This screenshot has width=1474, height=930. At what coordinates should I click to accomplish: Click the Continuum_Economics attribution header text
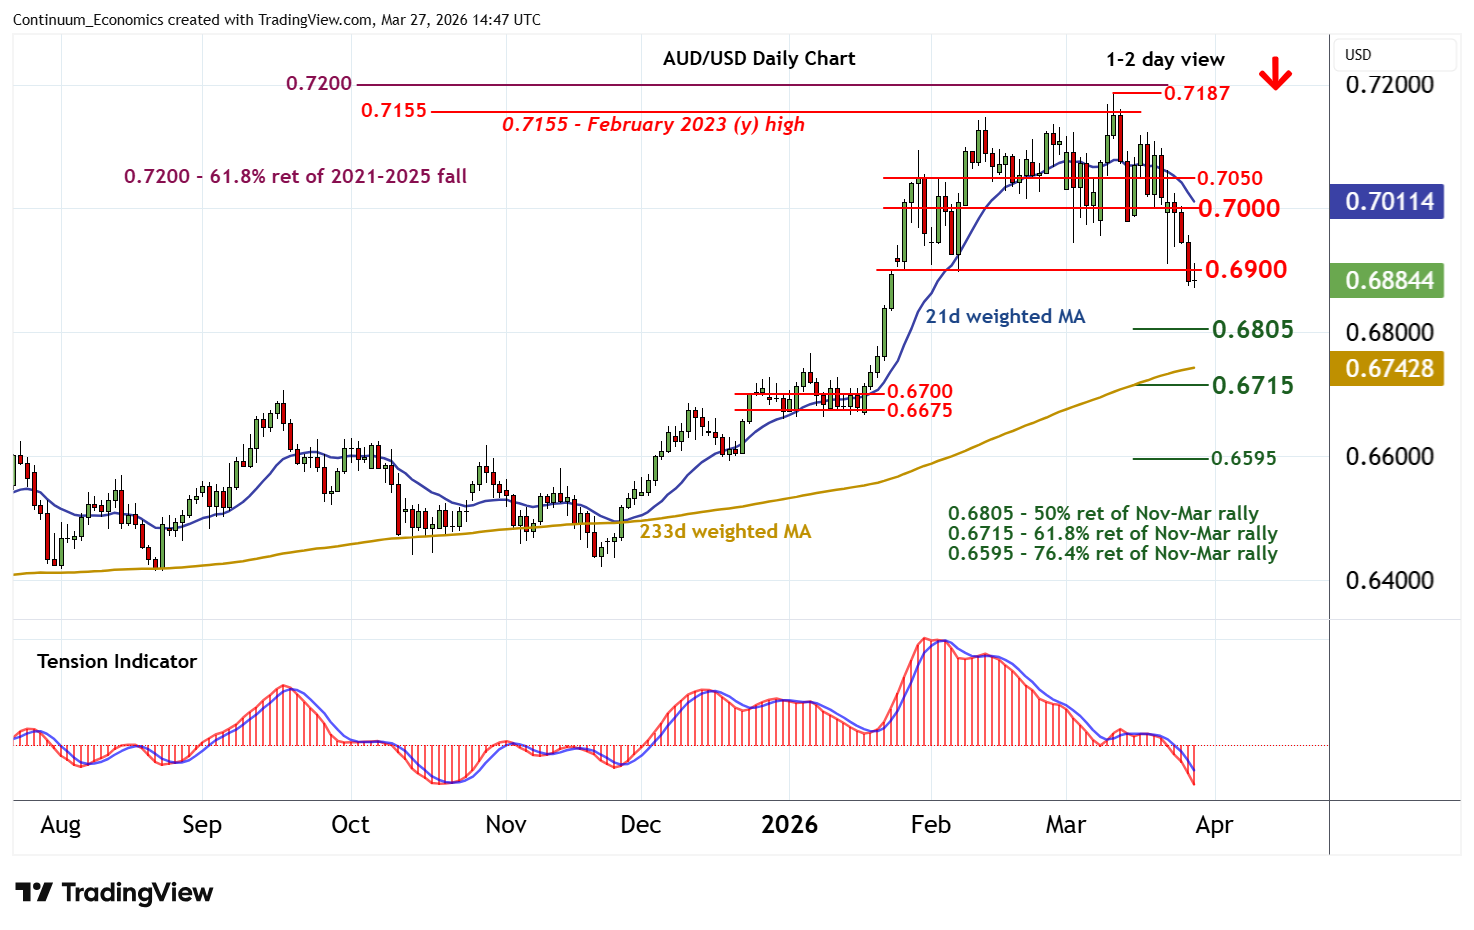click(x=276, y=19)
